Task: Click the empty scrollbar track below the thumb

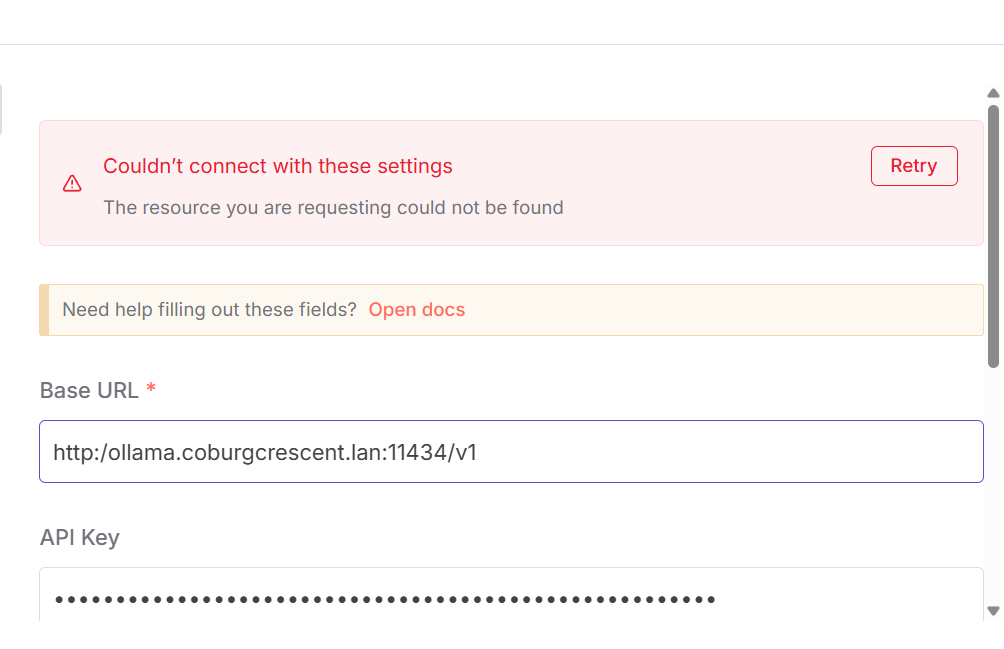Action: (x=993, y=480)
